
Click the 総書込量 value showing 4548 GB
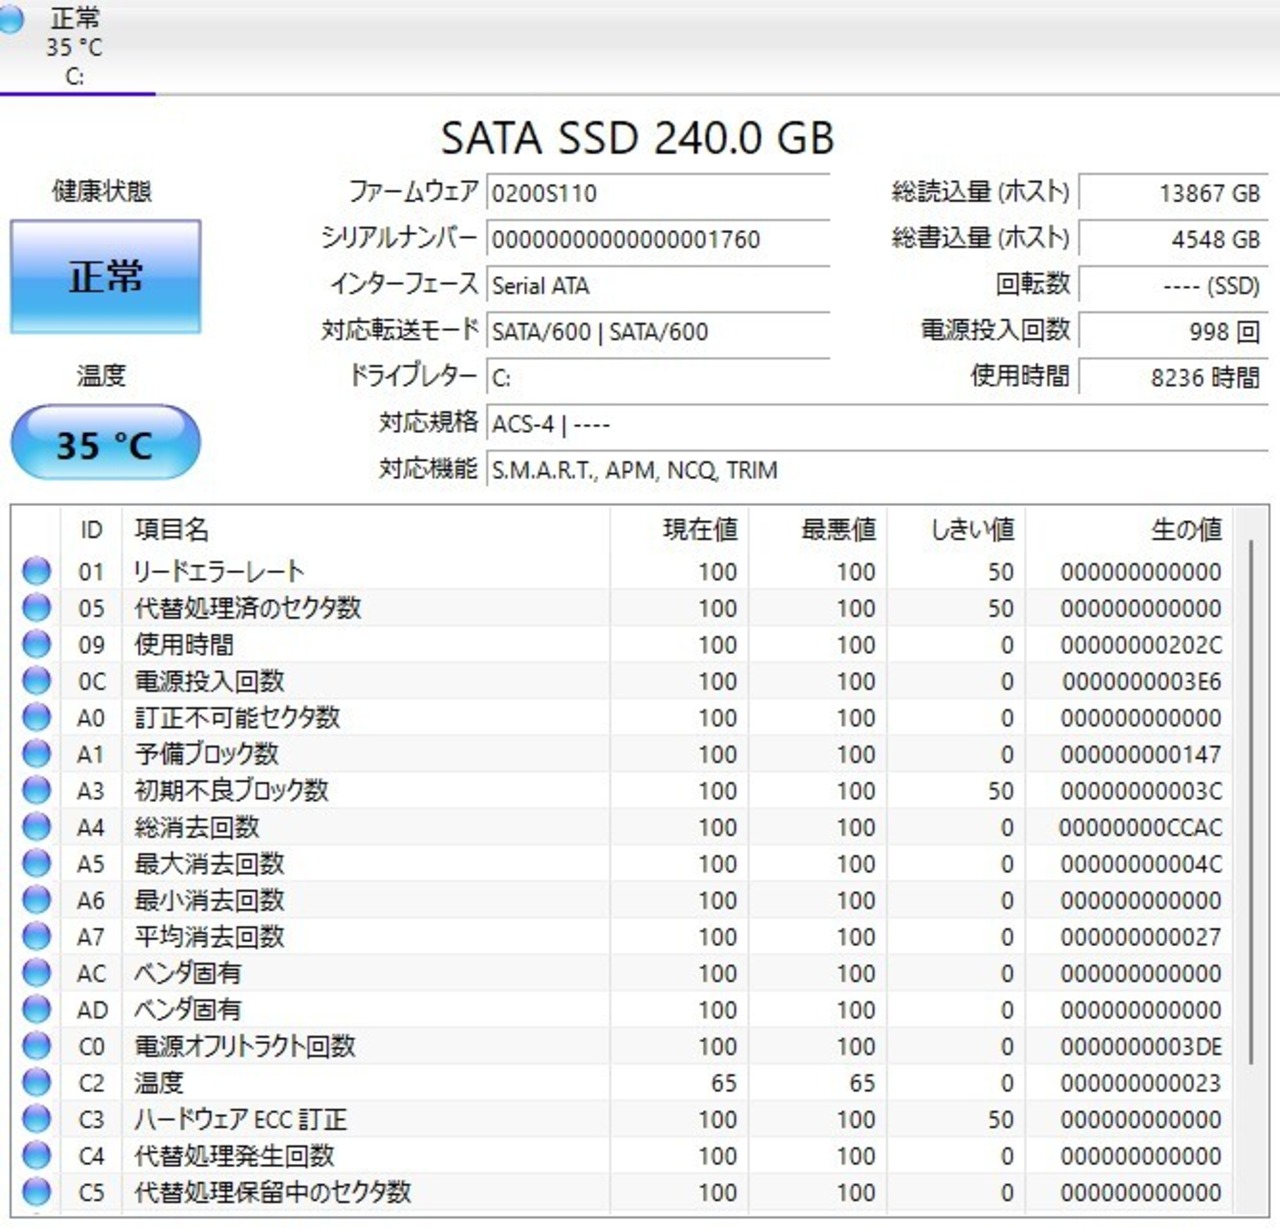coord(1172,239)
